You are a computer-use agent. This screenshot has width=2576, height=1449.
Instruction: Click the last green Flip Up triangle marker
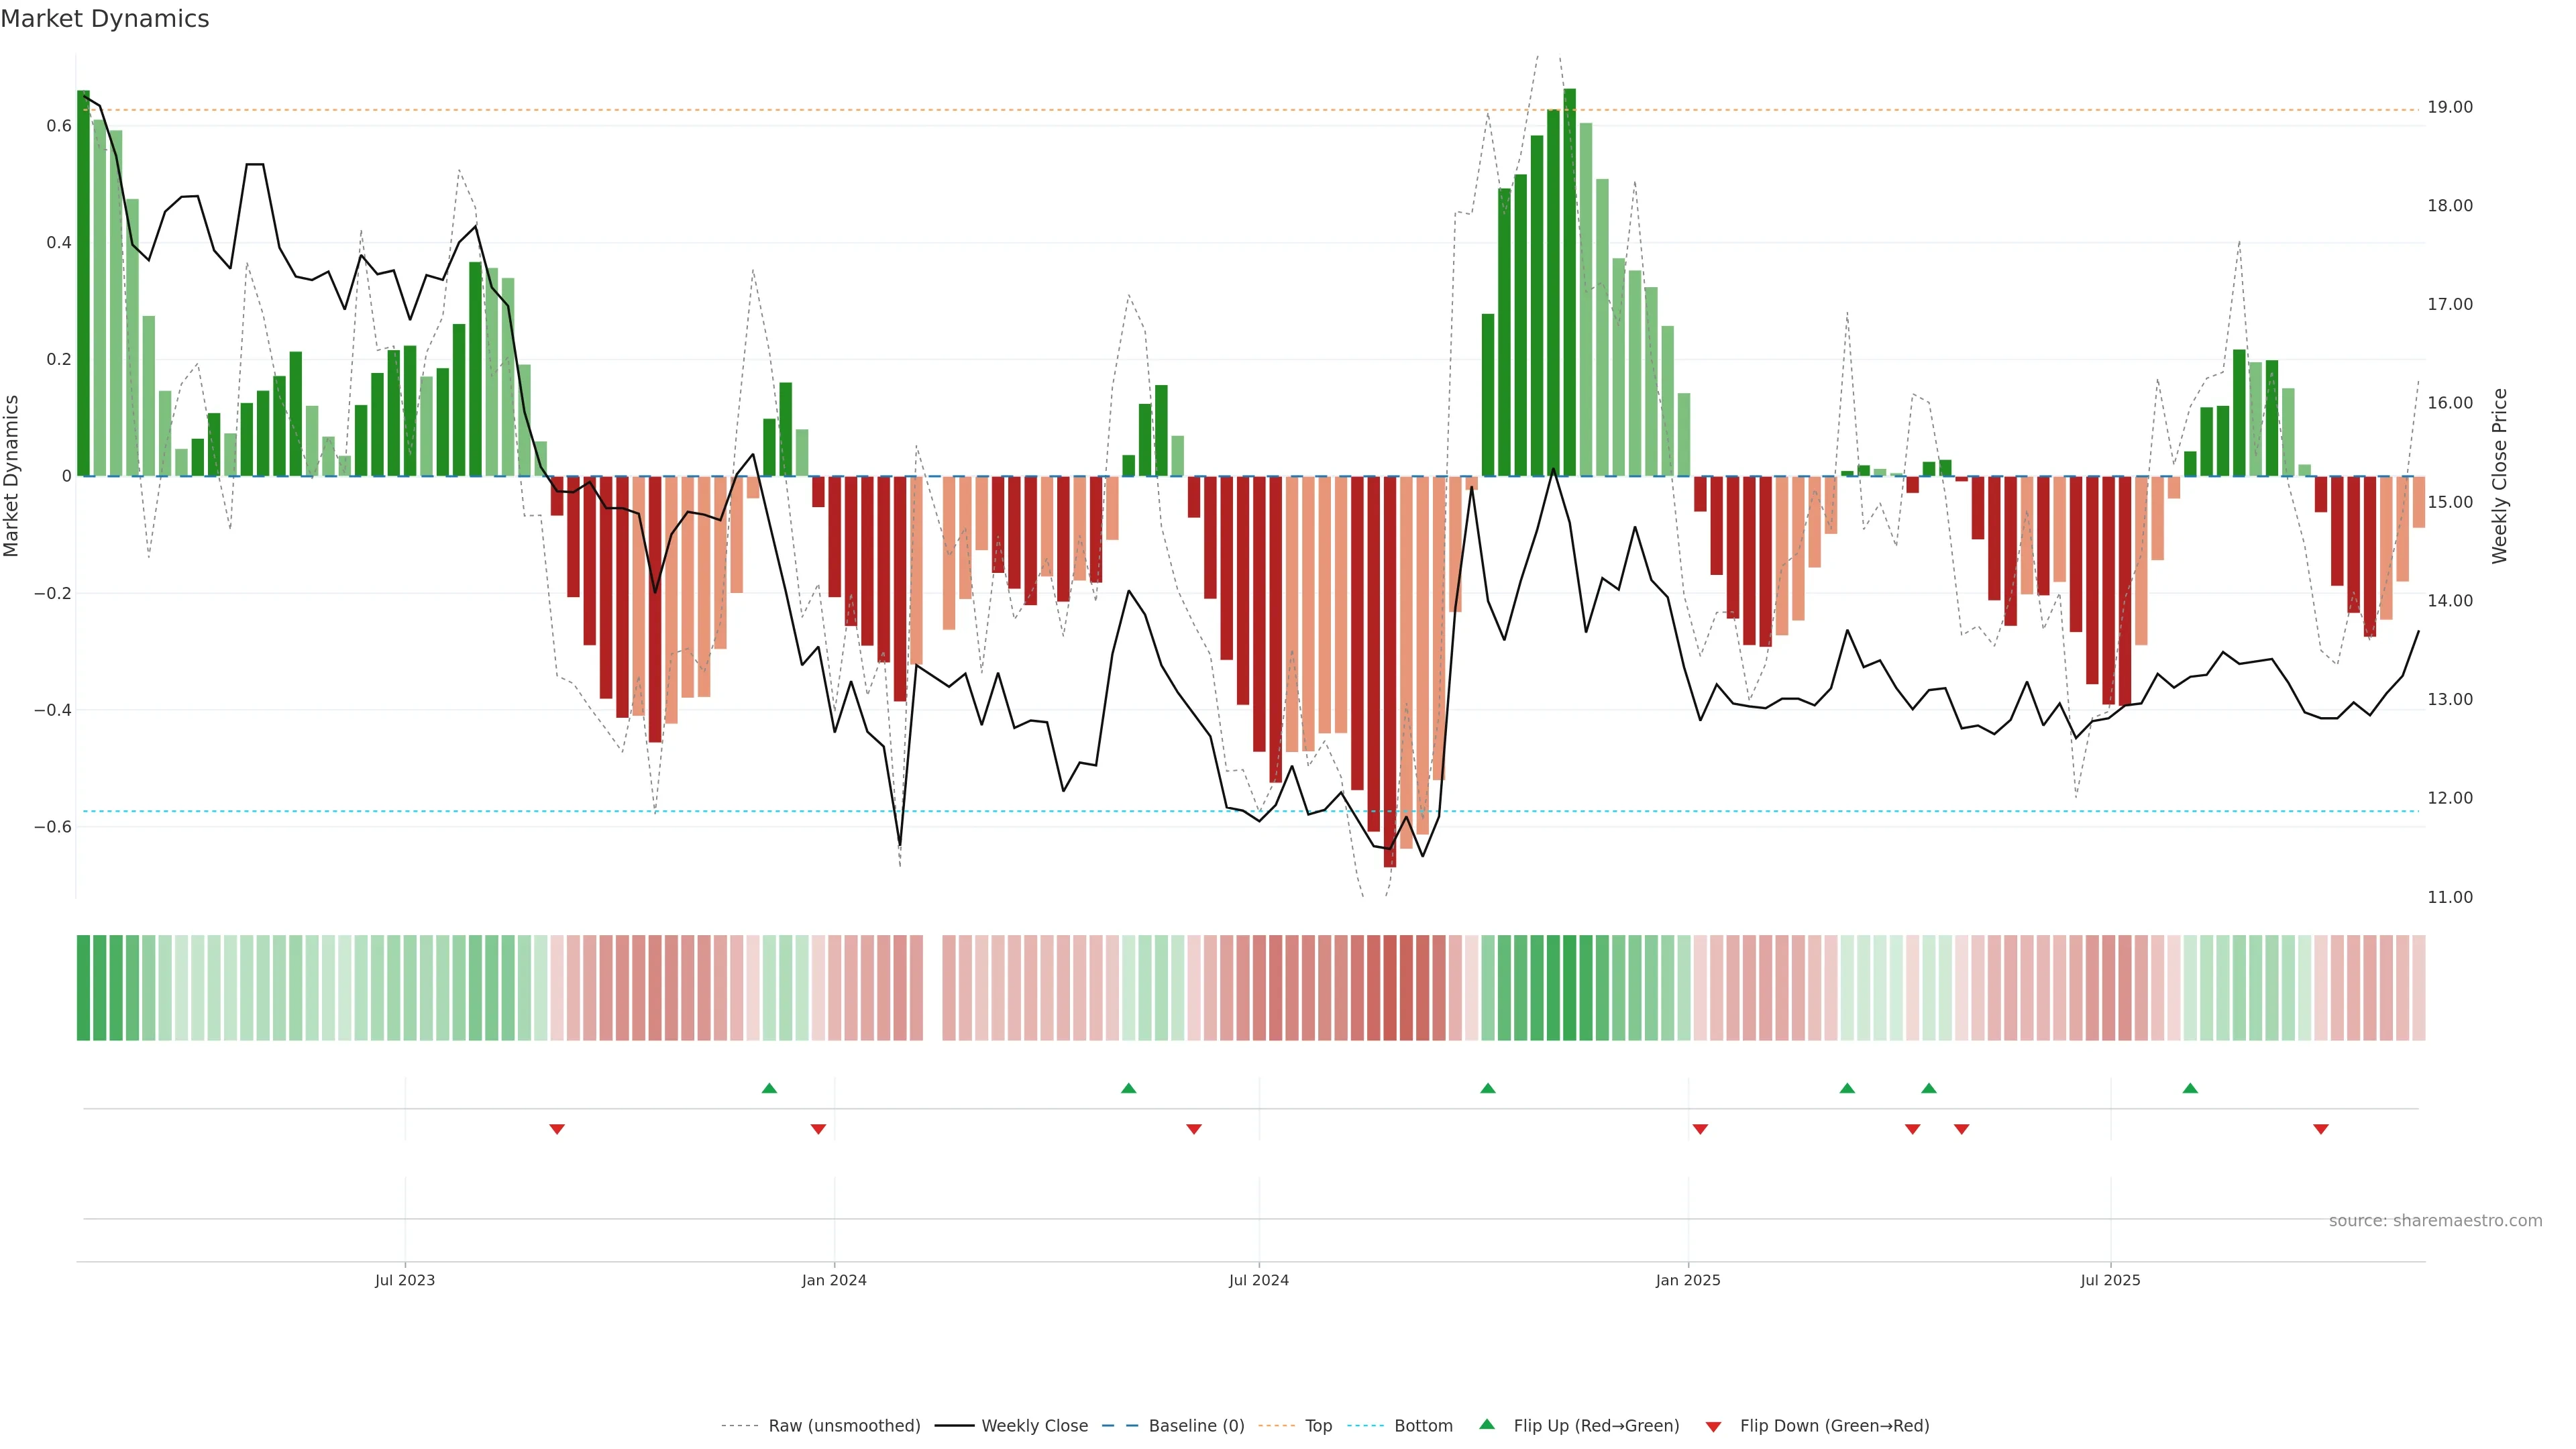point(2190,1088)
